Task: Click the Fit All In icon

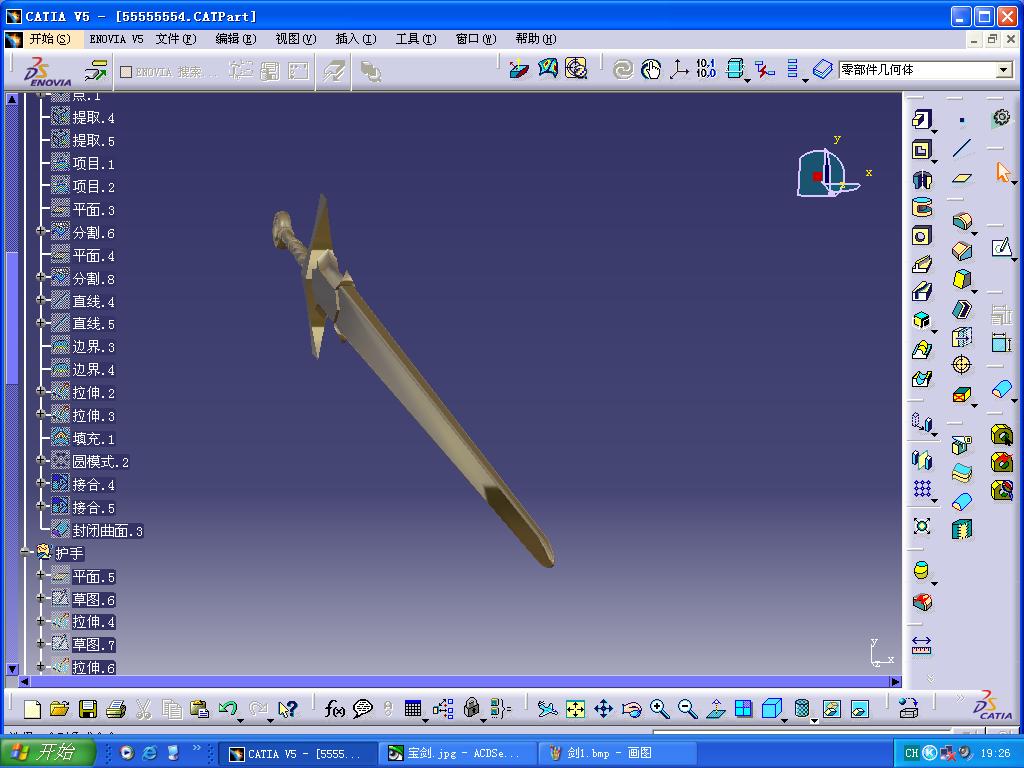Action: coord(575,709)
